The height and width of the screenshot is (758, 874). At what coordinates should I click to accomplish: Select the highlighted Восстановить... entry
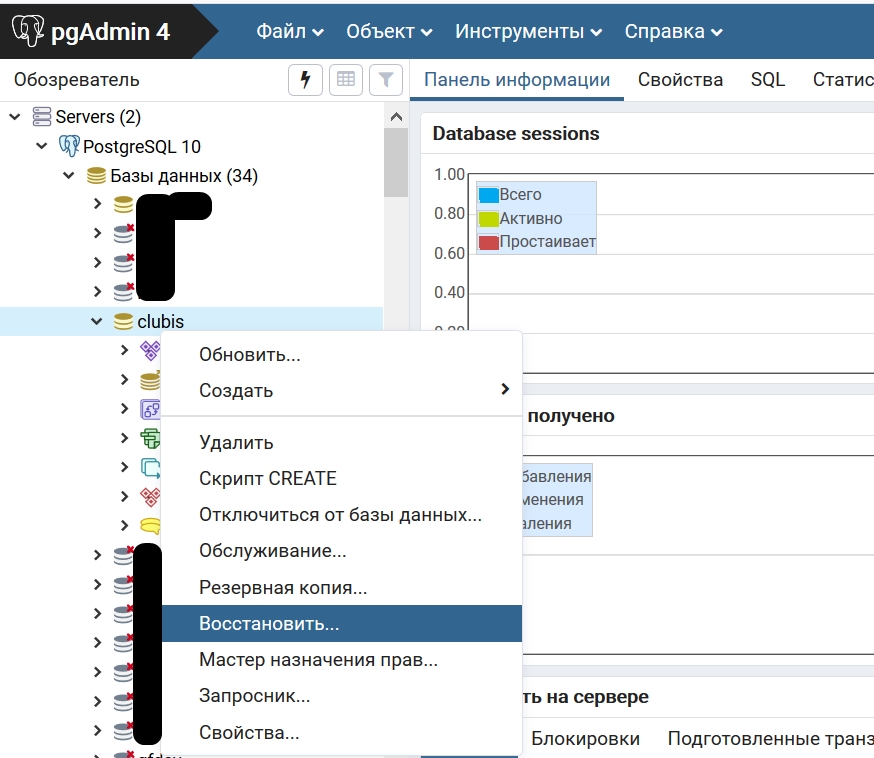coord(342,623)
